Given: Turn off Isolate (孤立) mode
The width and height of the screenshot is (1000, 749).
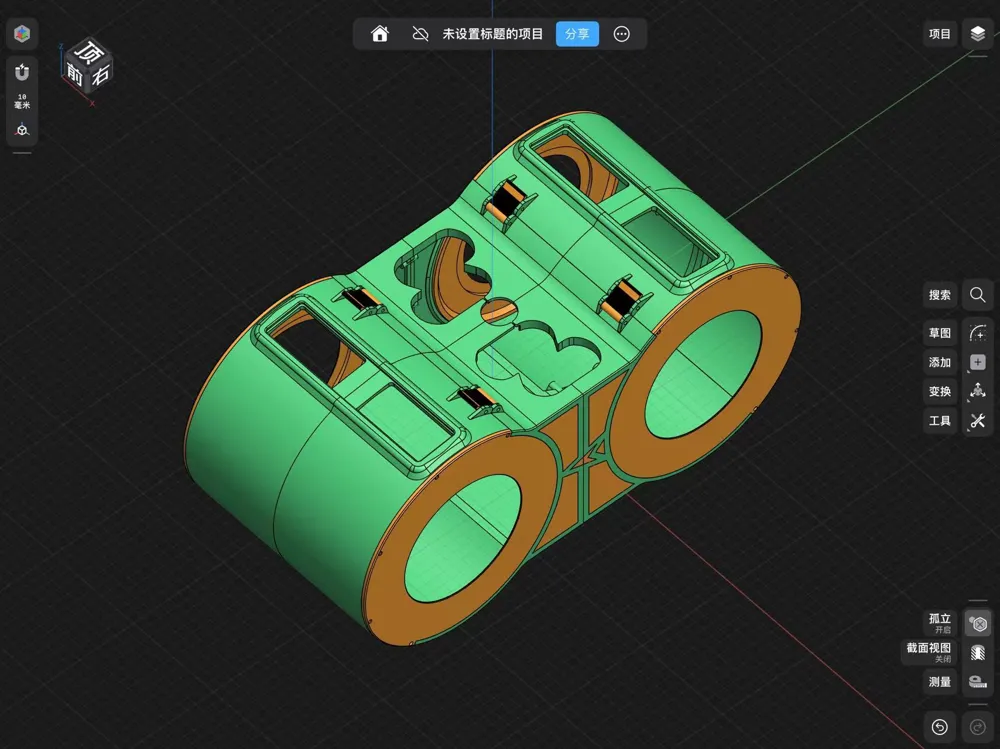Looking at the screenshot, I should click(x=939, y=622).
